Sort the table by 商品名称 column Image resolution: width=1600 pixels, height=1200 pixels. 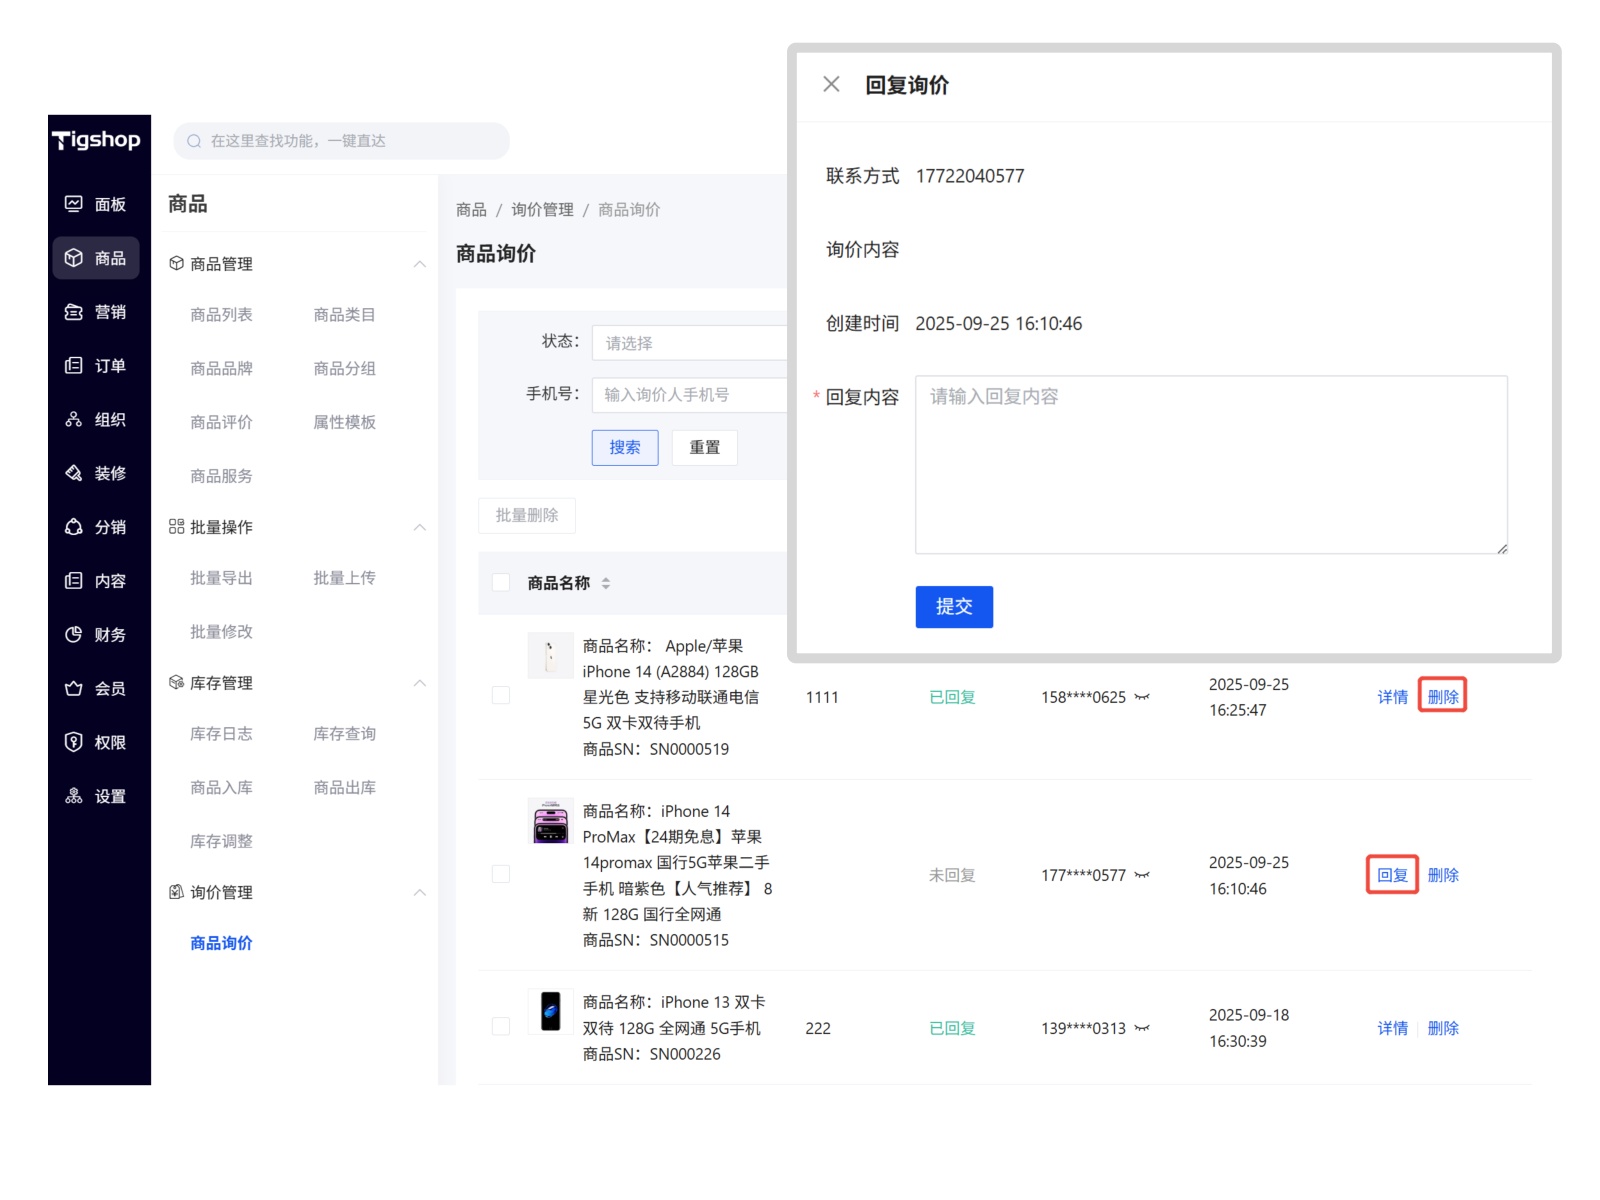click(606, 583)
